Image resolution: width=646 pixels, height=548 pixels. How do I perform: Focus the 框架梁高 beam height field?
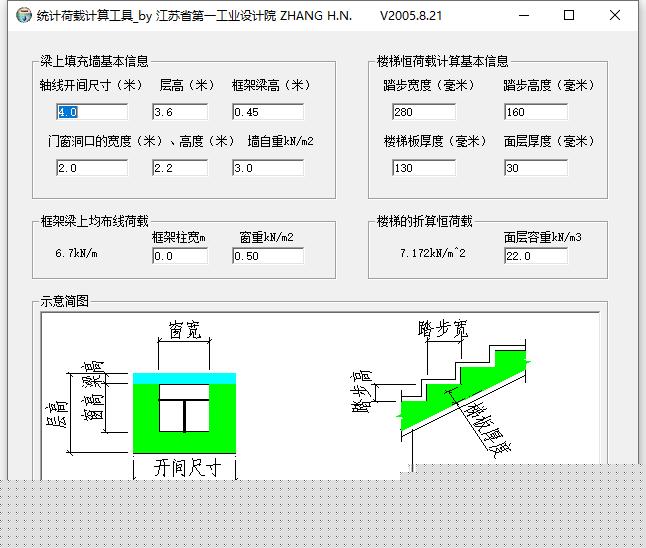(267, 112)
